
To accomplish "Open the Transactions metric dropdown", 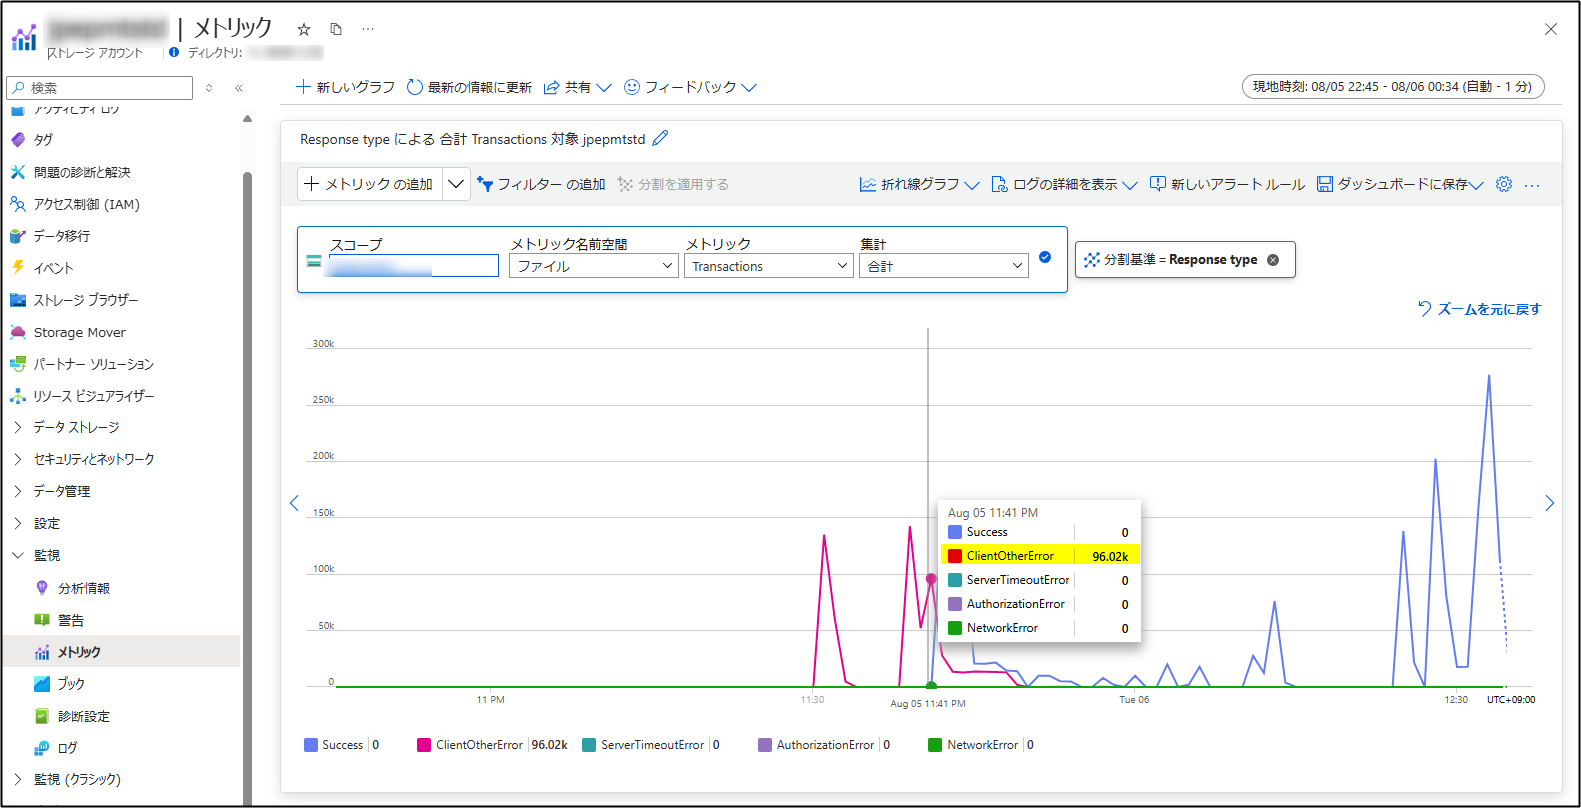I will 768,266.
